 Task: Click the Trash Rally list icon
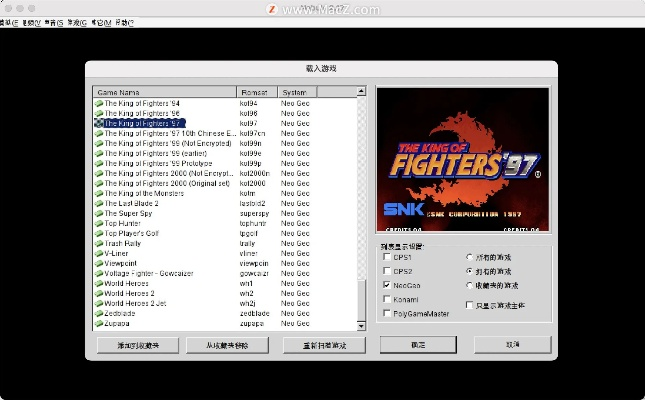pyautogui.click(x=99, y=243)
